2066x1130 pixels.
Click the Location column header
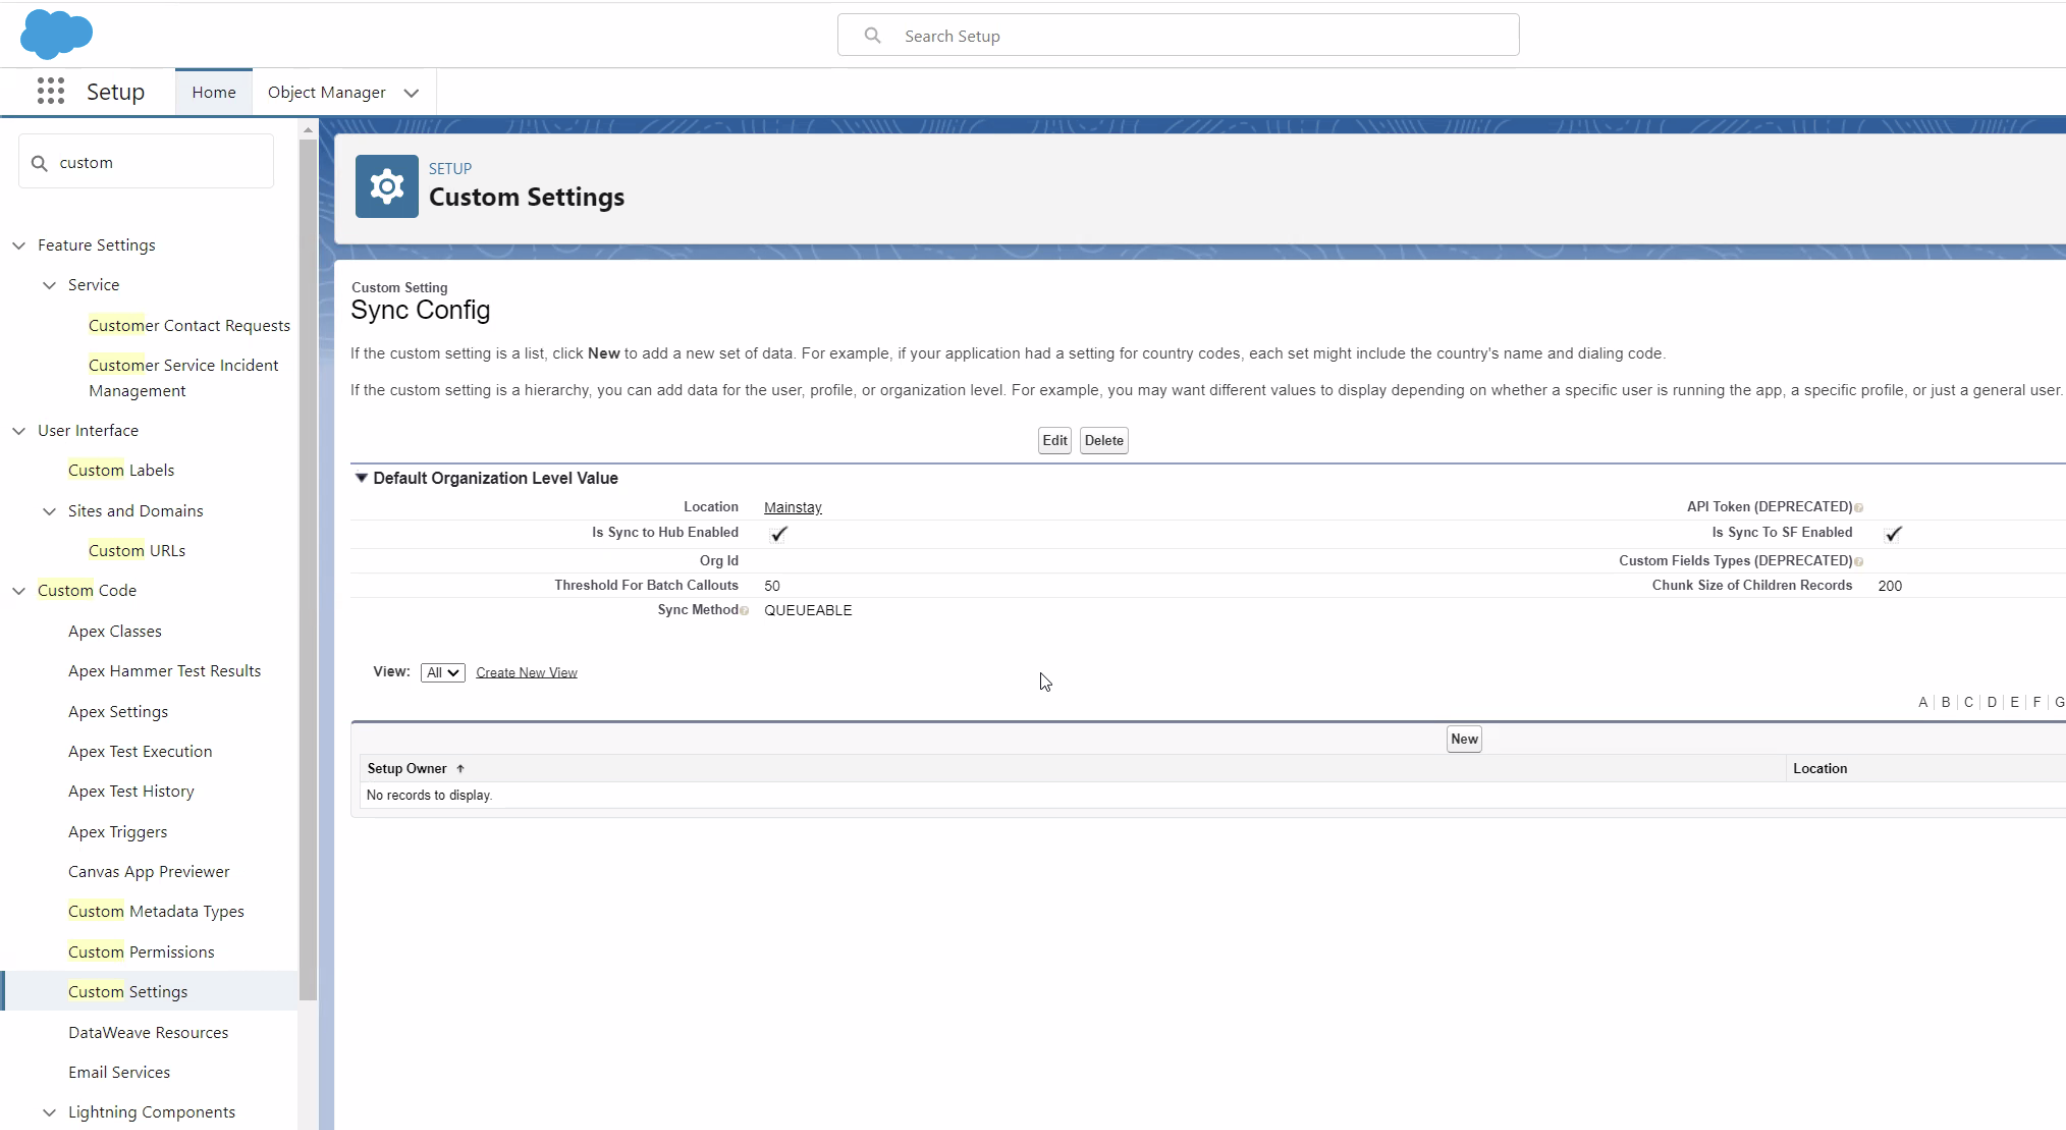pyautogui.click(x=1819, y=769)
